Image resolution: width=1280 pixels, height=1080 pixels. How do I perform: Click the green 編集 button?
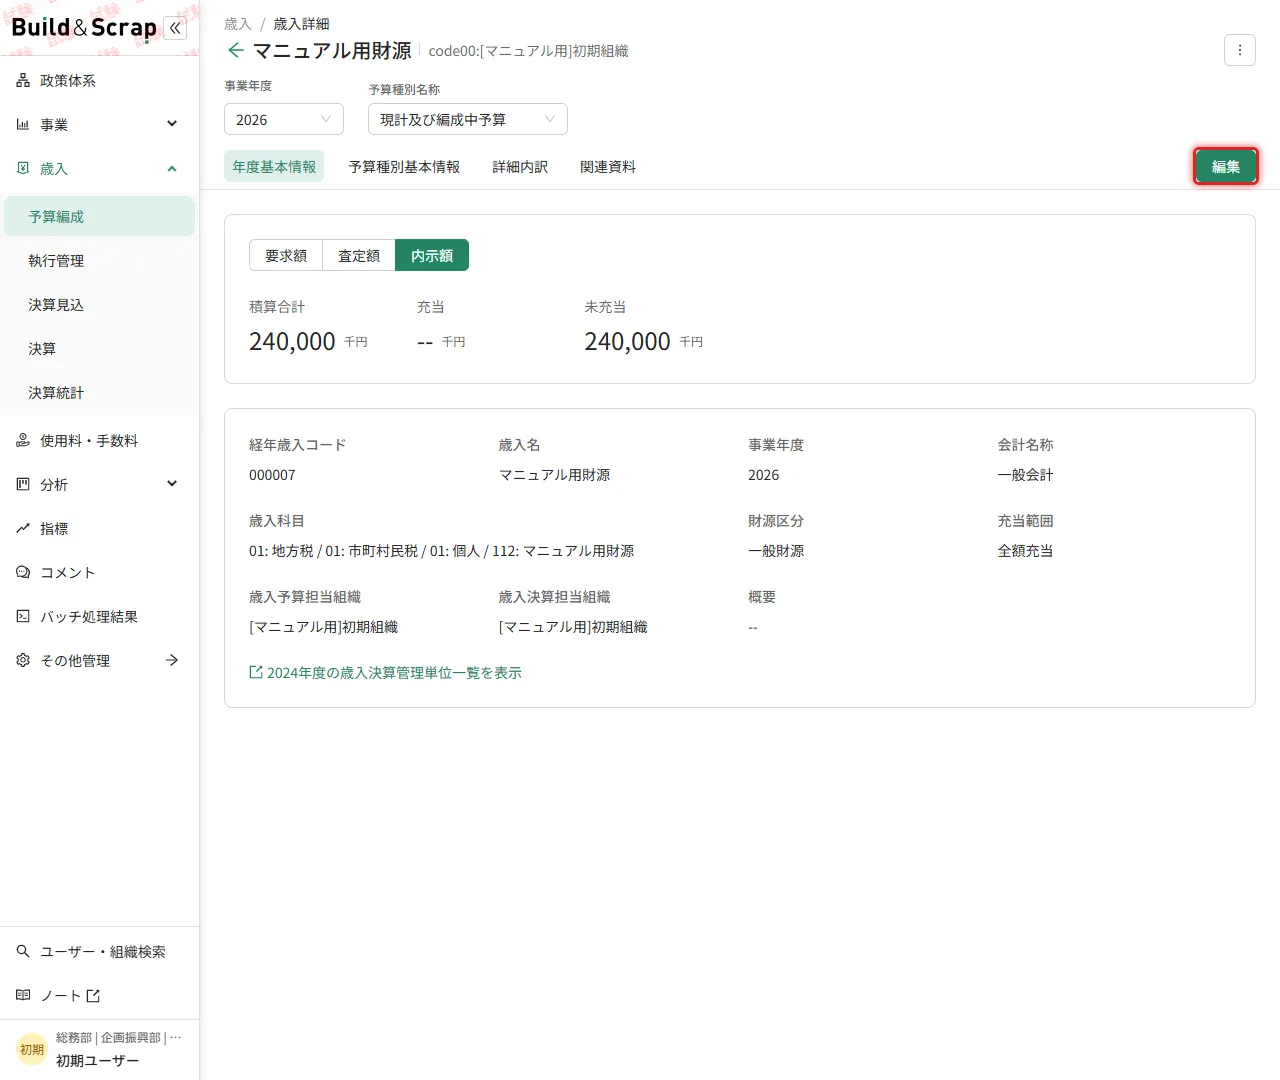(x=1226, y=167)
